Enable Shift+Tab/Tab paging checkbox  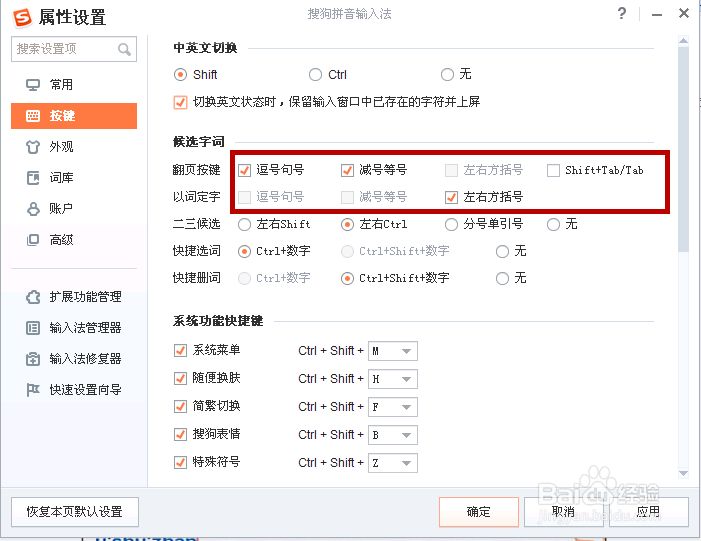point(554,170)
